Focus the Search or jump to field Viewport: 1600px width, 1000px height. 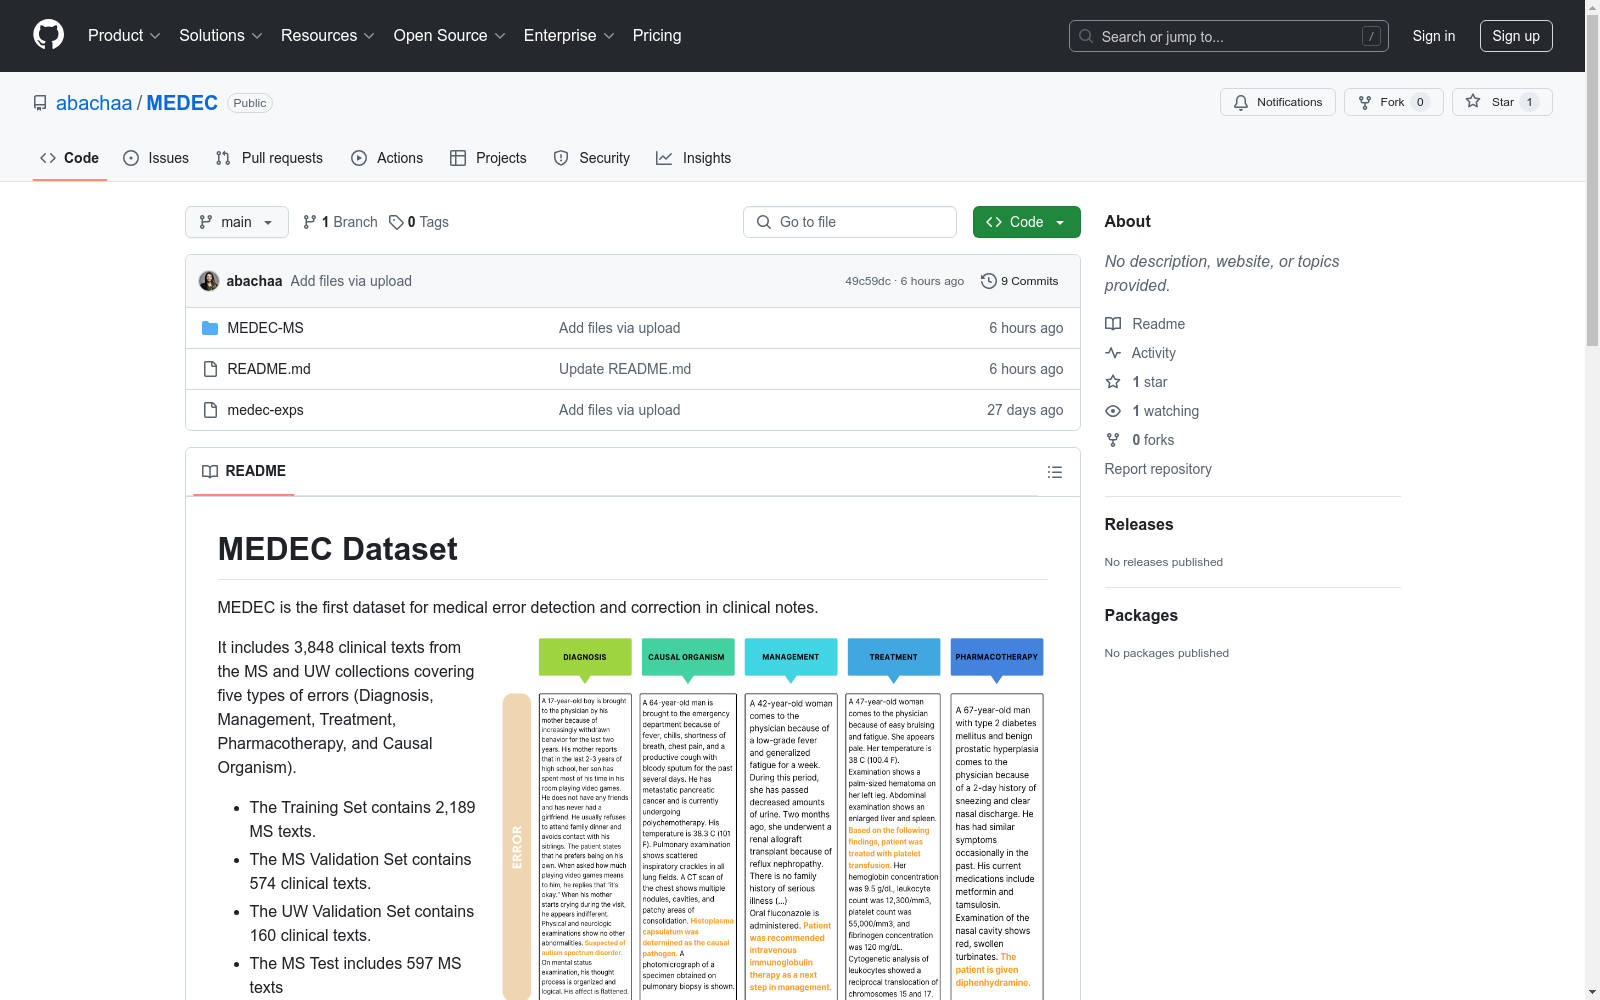pos(1228,36)
